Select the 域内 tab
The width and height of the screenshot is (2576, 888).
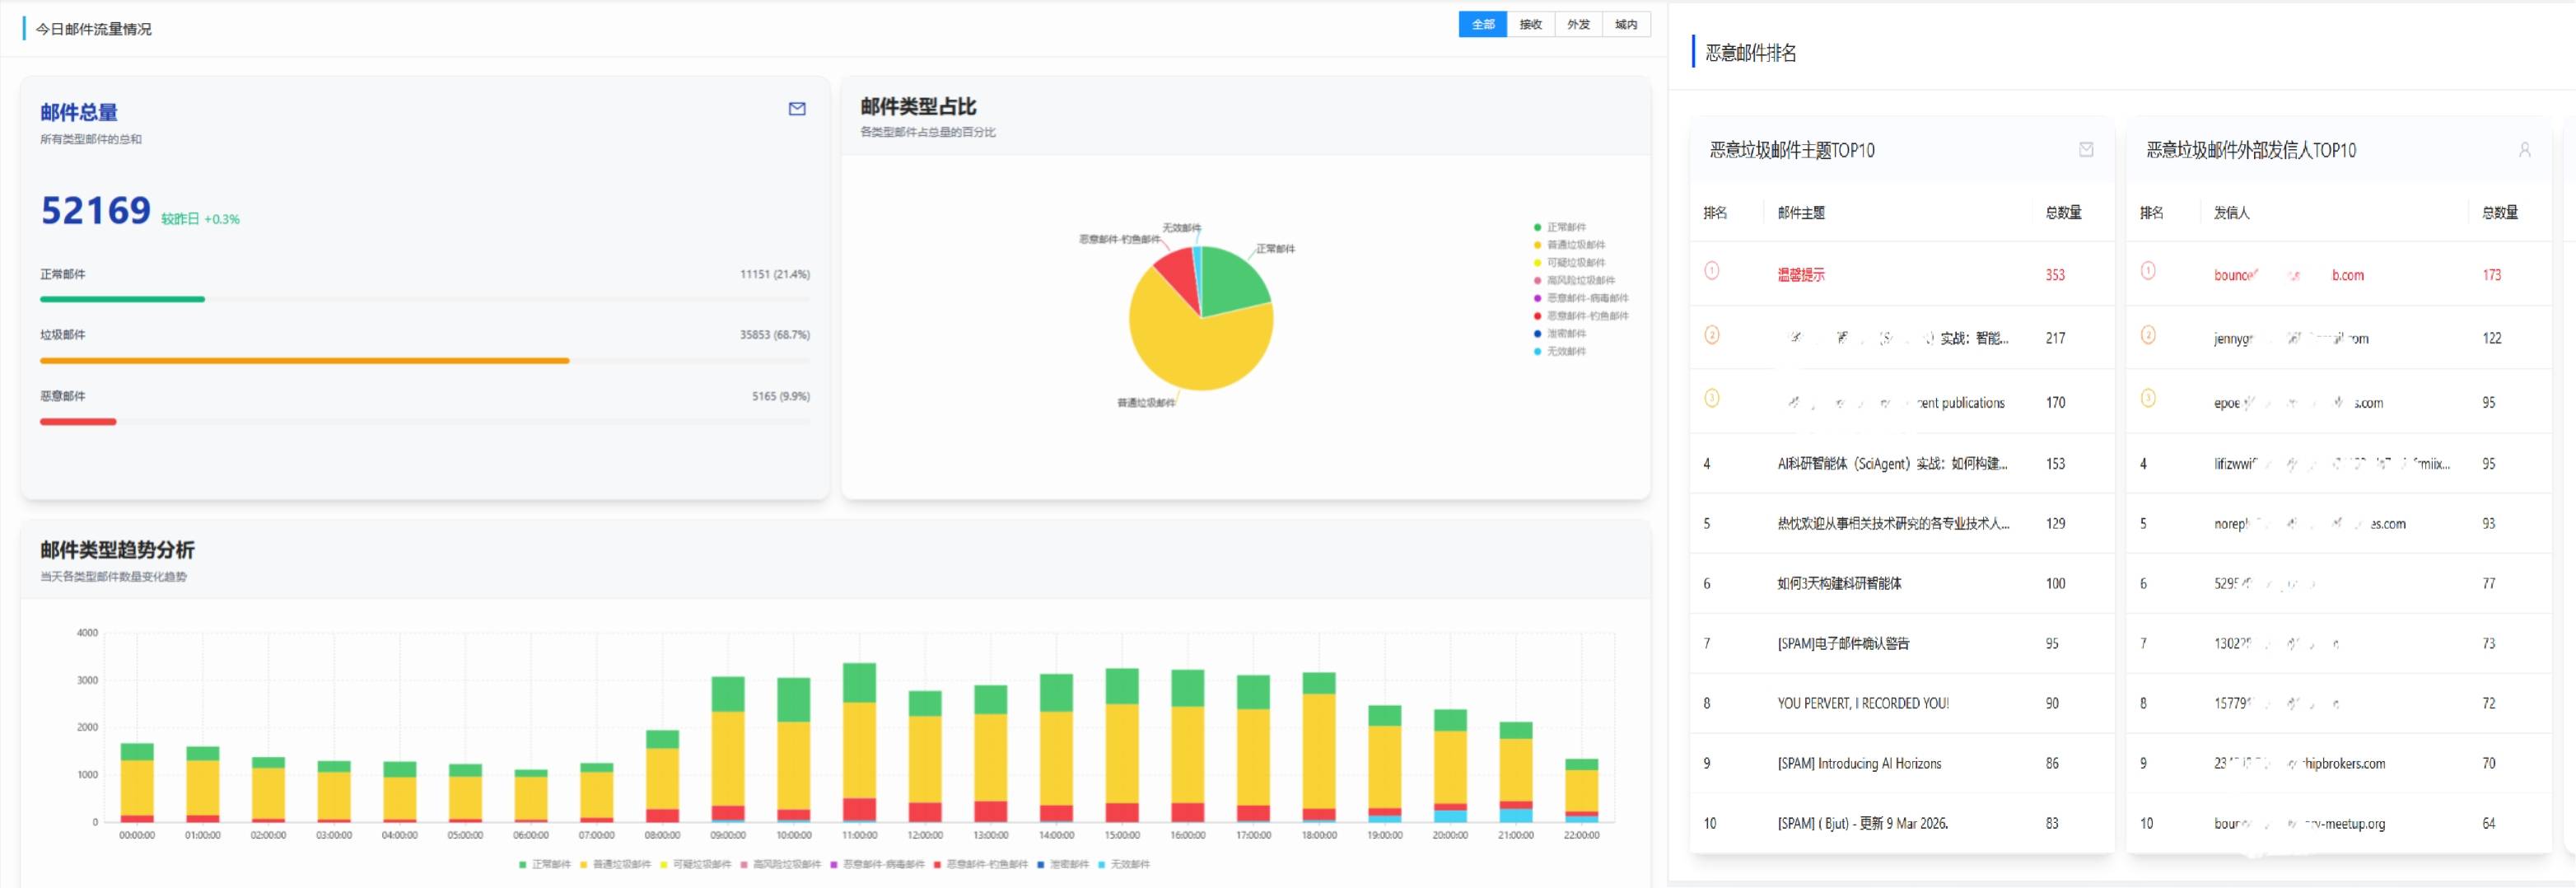(x=1626, y=24)
